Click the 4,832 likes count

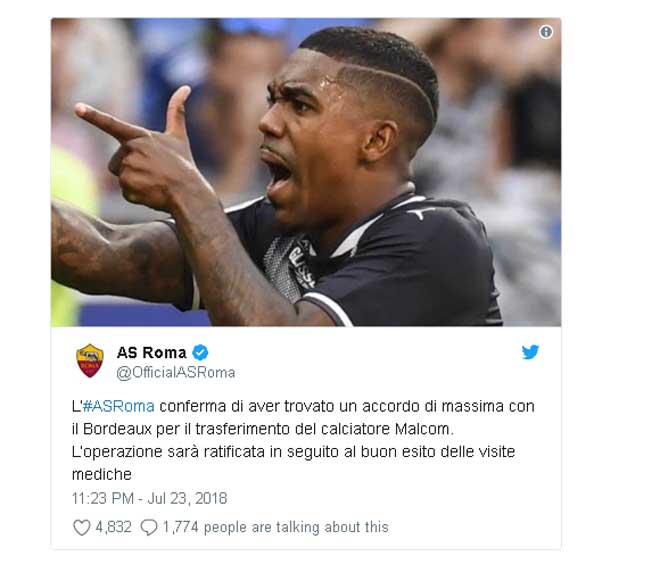point(113,527)
